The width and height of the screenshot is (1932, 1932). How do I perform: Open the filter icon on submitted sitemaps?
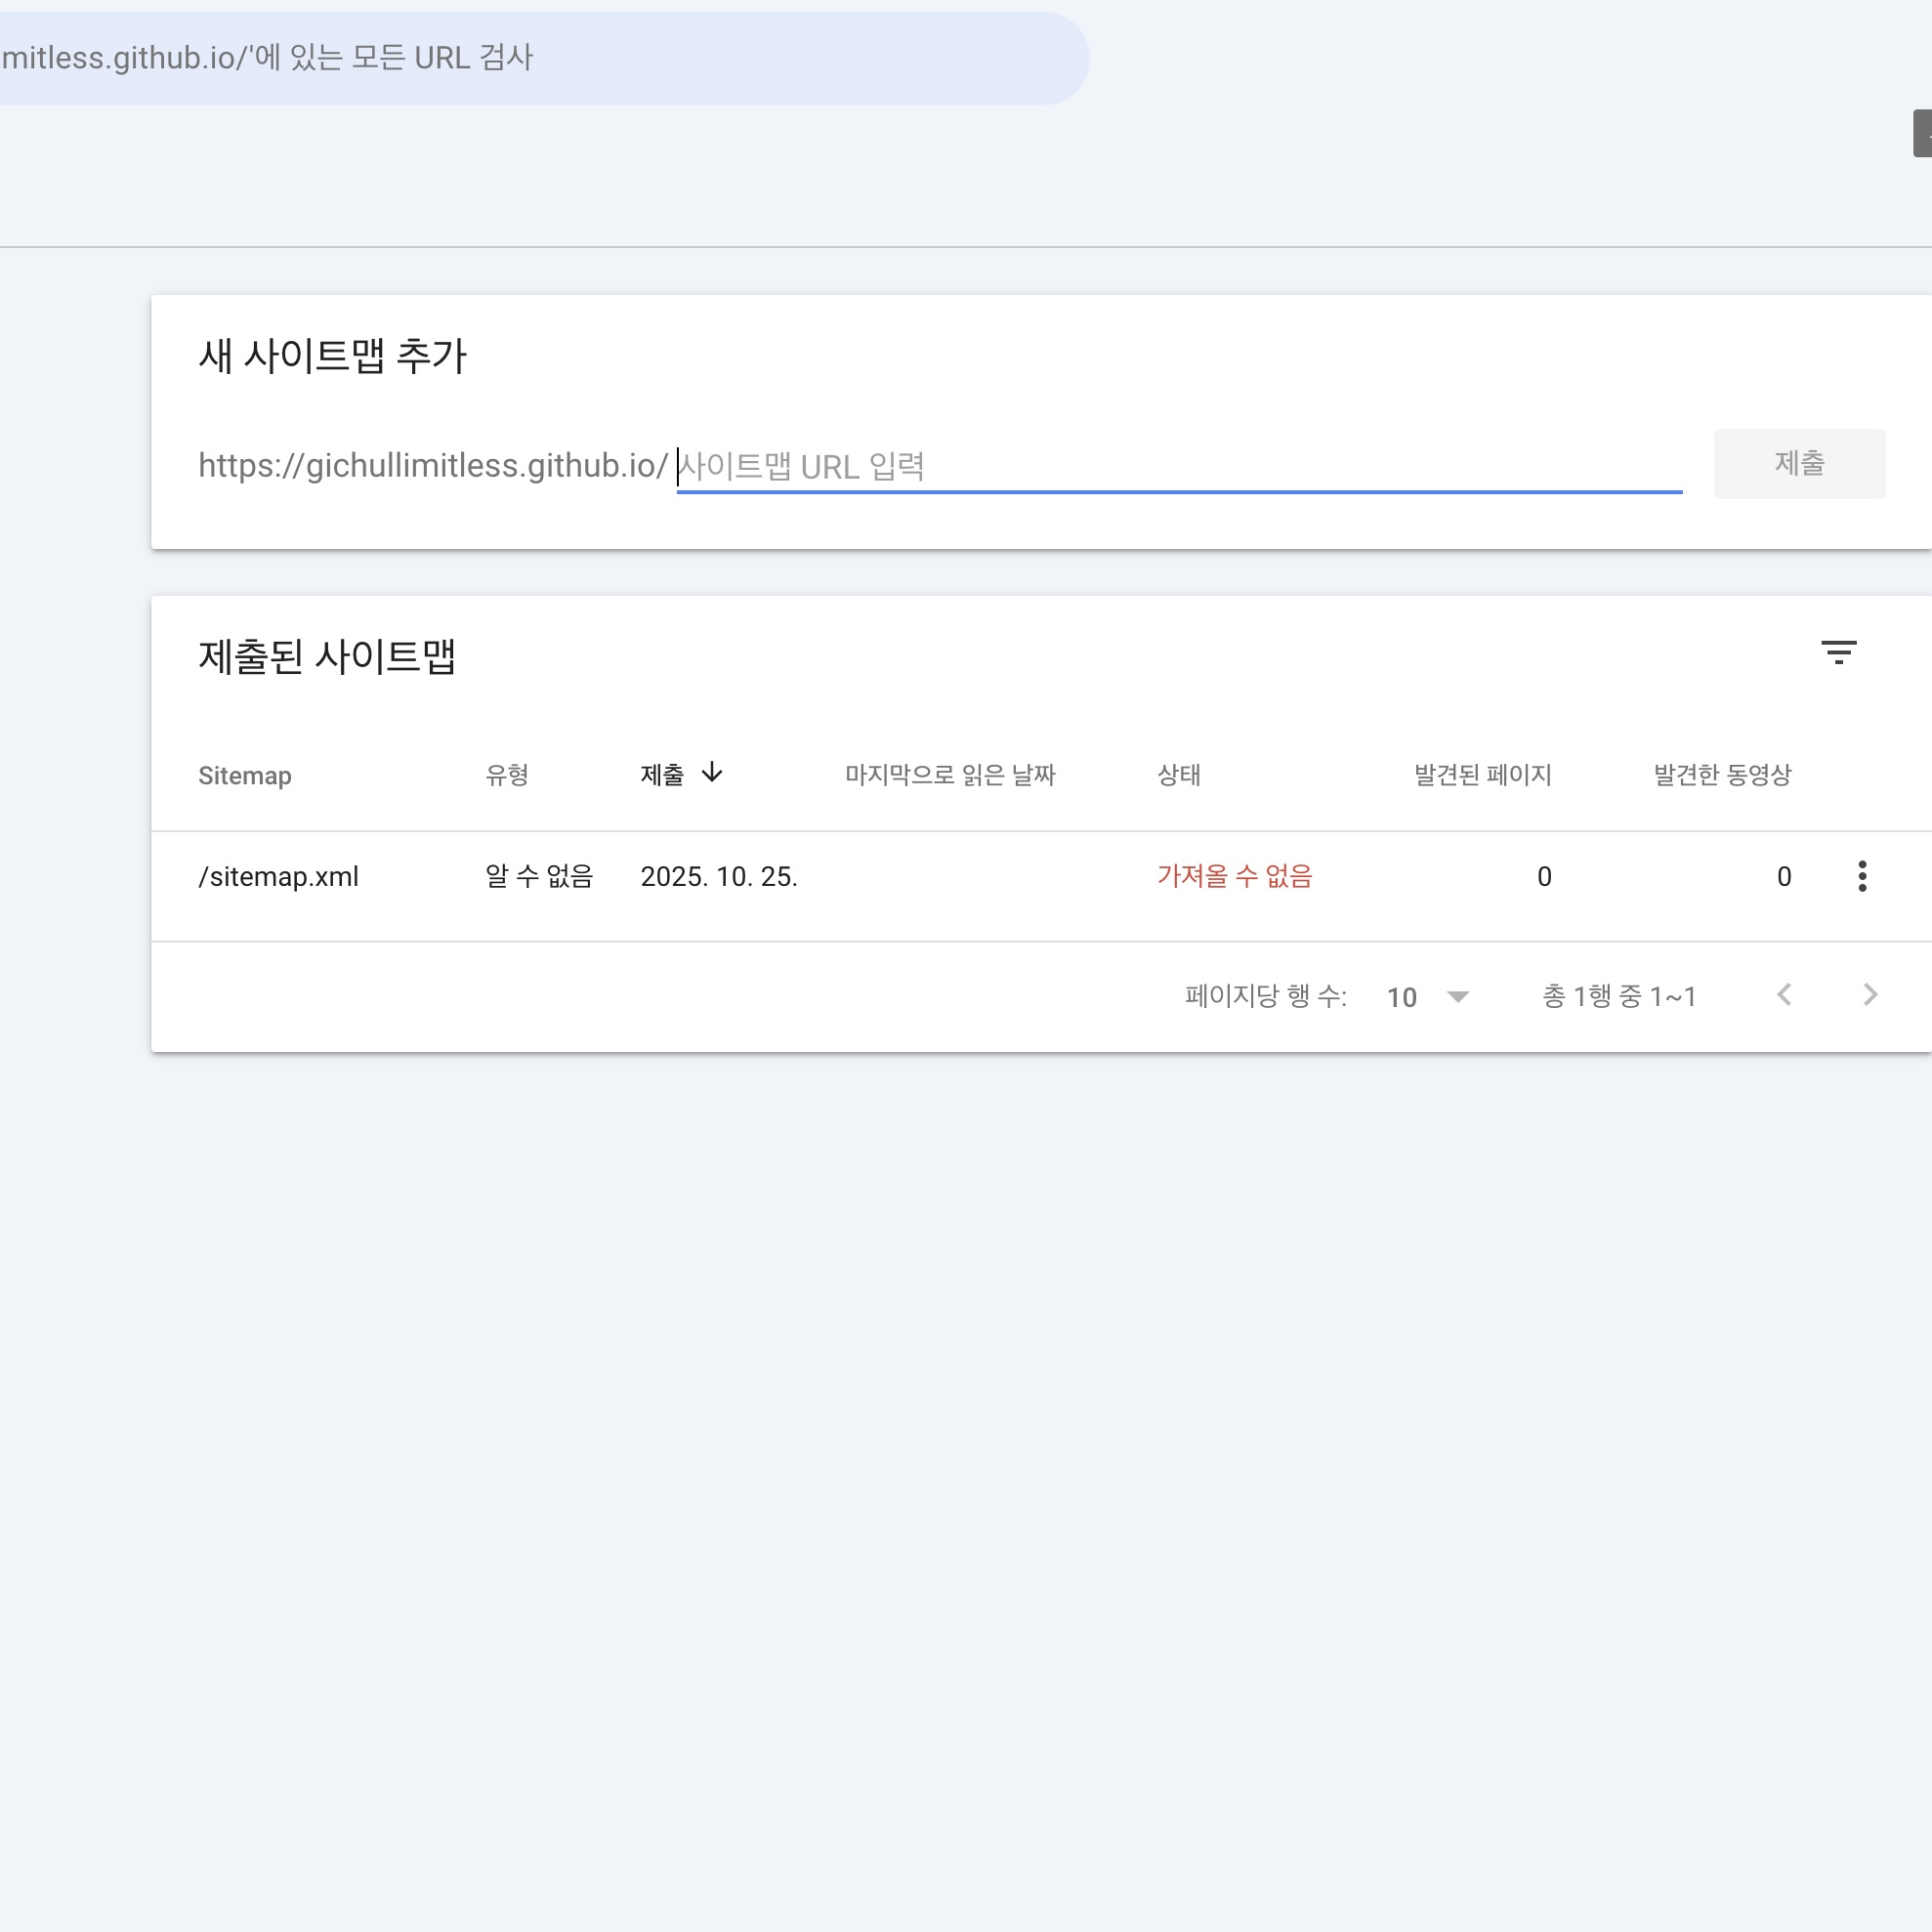click(x=1841, y=654)
